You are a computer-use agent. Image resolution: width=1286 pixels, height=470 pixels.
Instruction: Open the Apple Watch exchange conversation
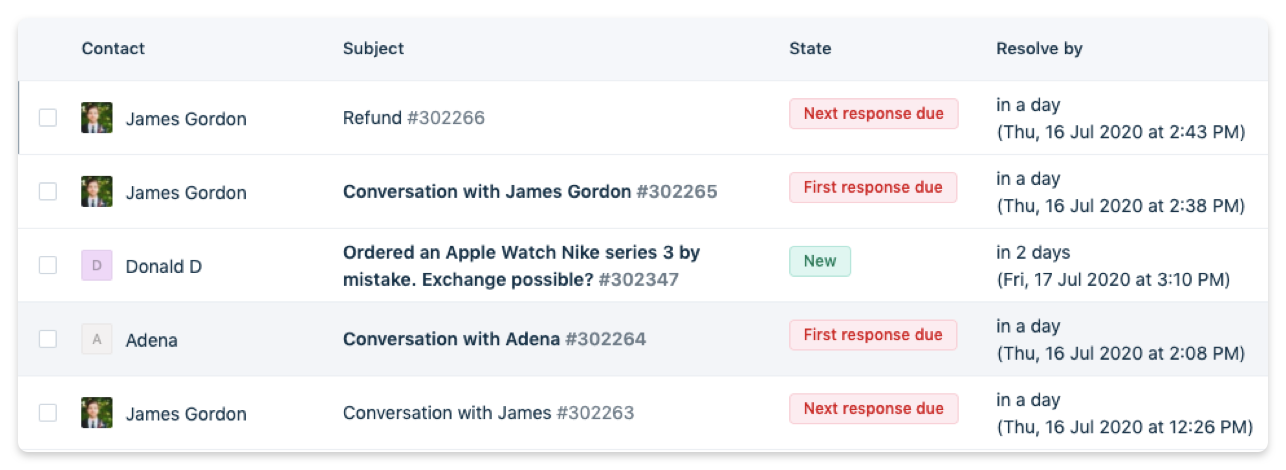521,266
